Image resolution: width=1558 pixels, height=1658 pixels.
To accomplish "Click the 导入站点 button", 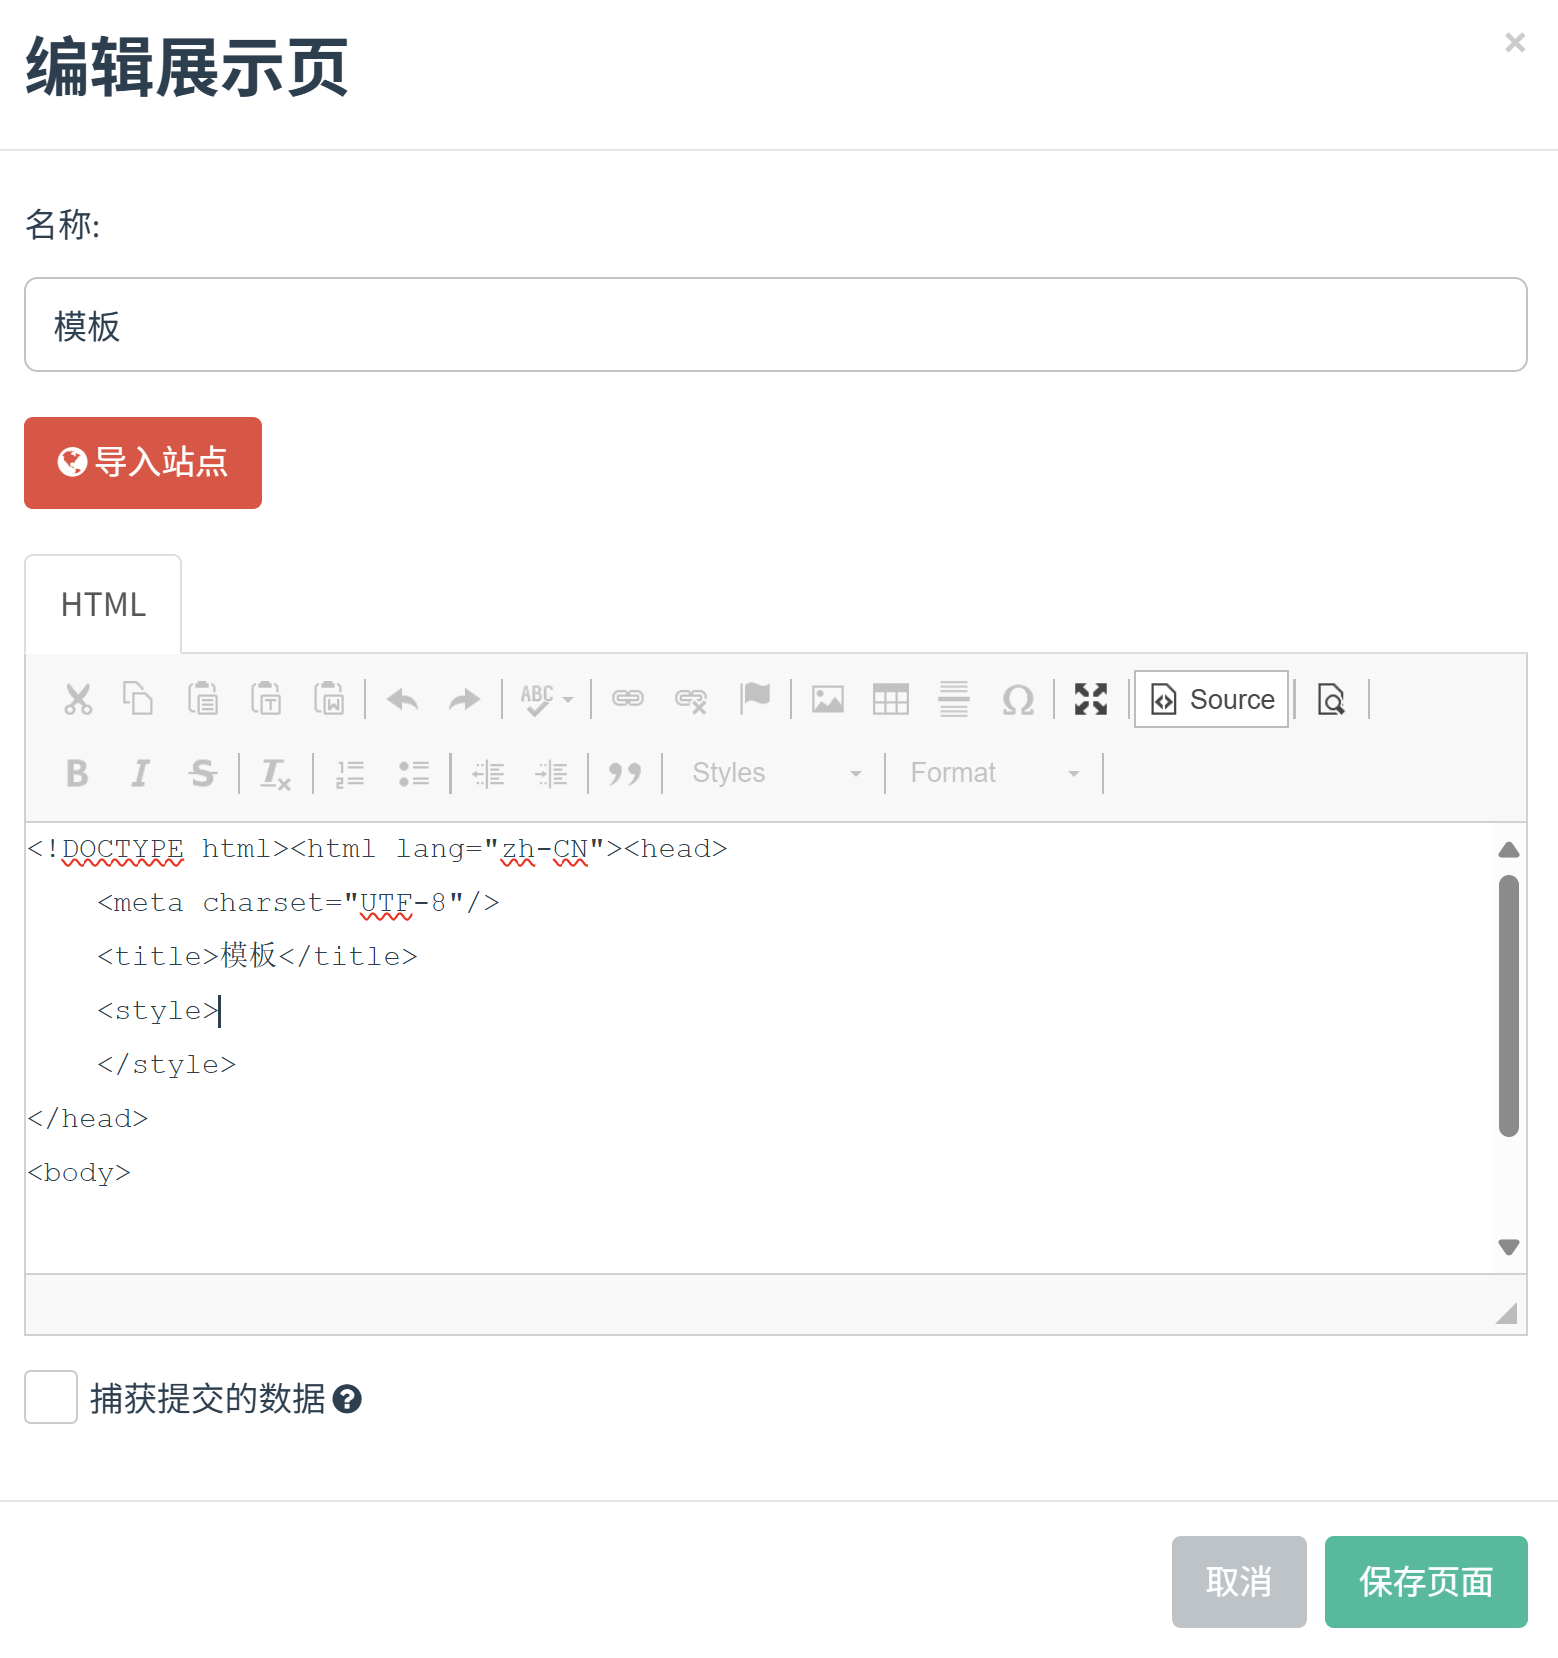I will (x=143, y=463).
